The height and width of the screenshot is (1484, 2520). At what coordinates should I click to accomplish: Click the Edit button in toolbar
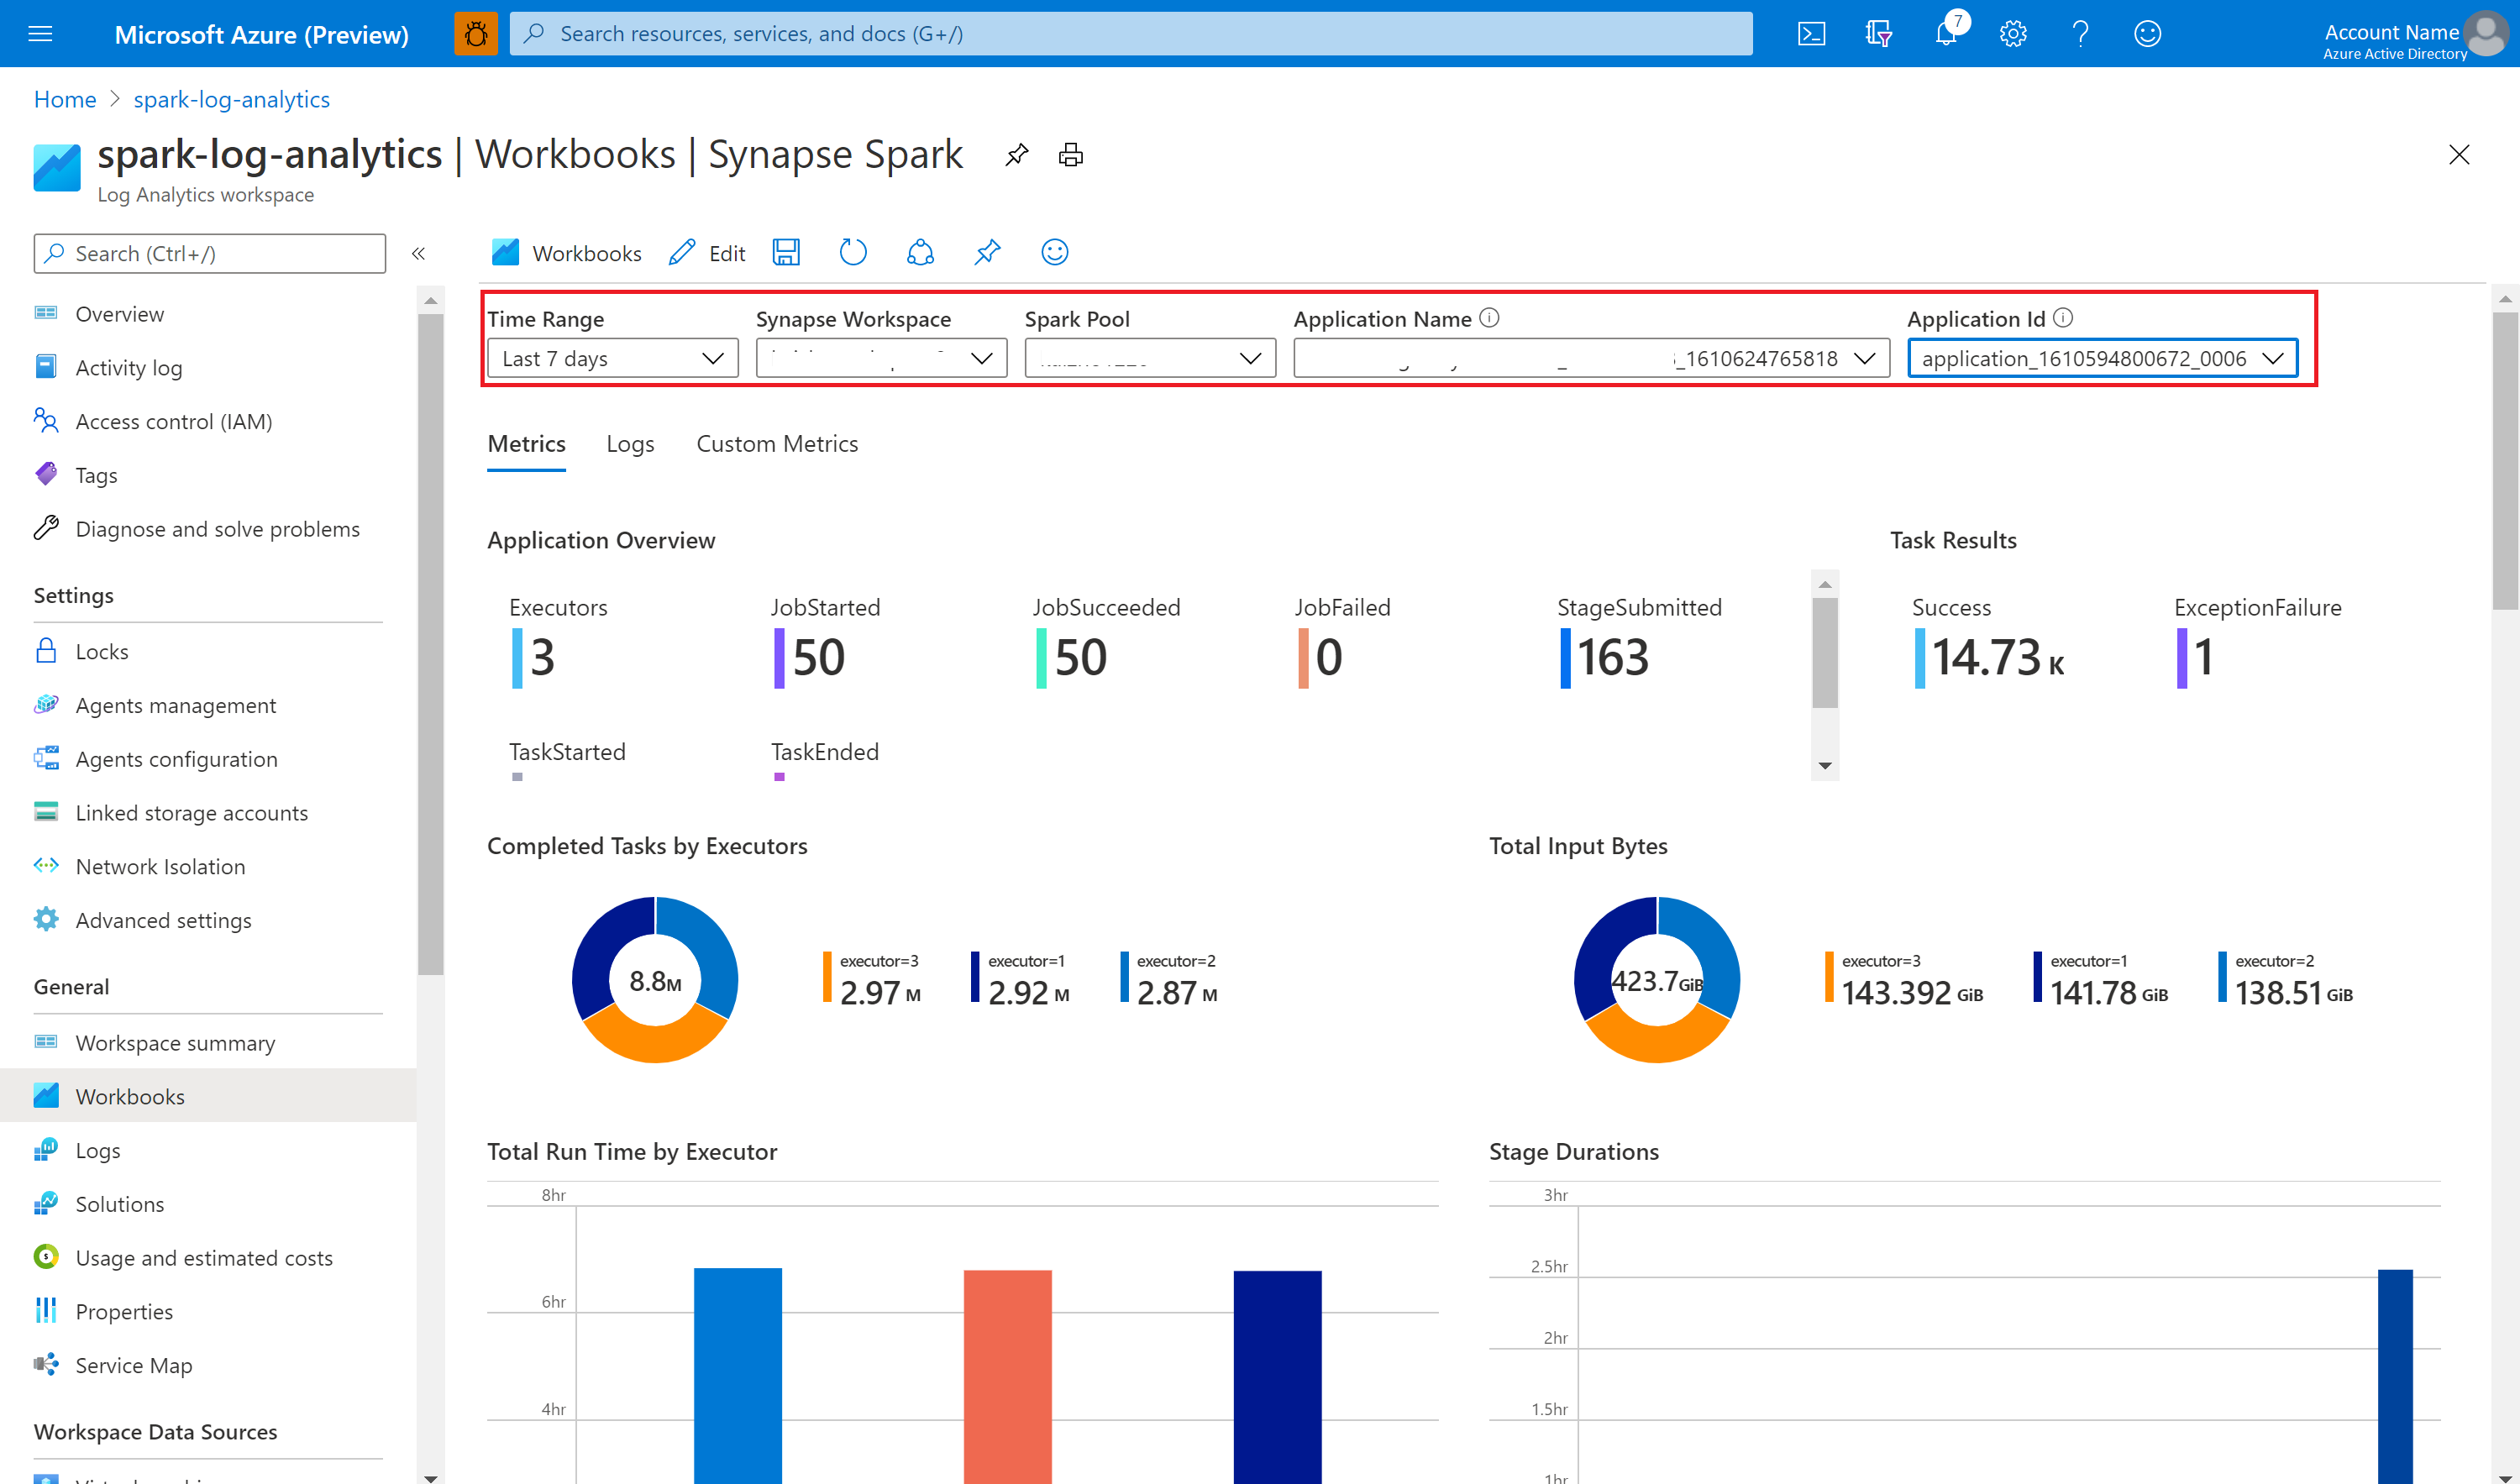(x=709, y=253)
